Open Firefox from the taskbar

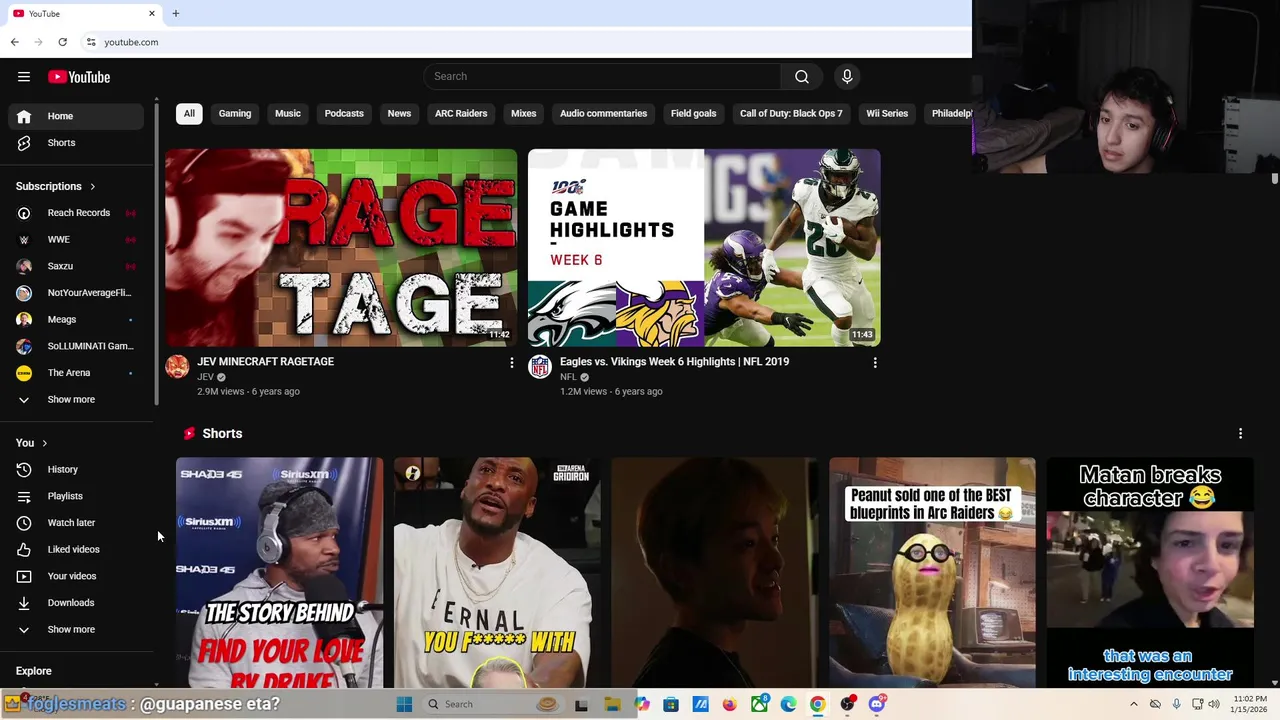click(729, 704)
